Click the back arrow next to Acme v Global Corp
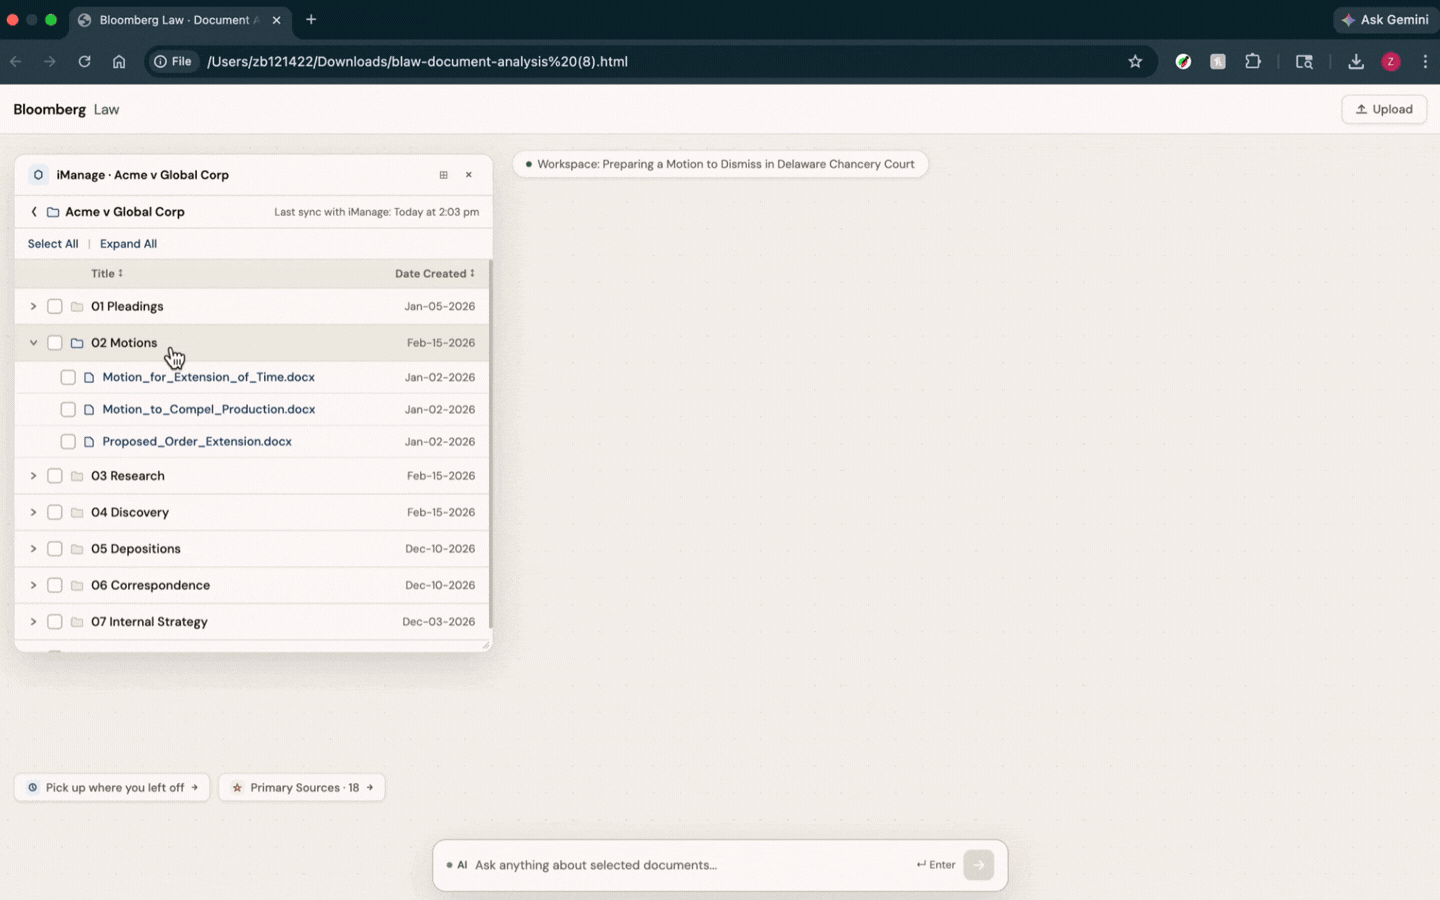The width and height of the screenshot is (1440, 900). point(33,211)
